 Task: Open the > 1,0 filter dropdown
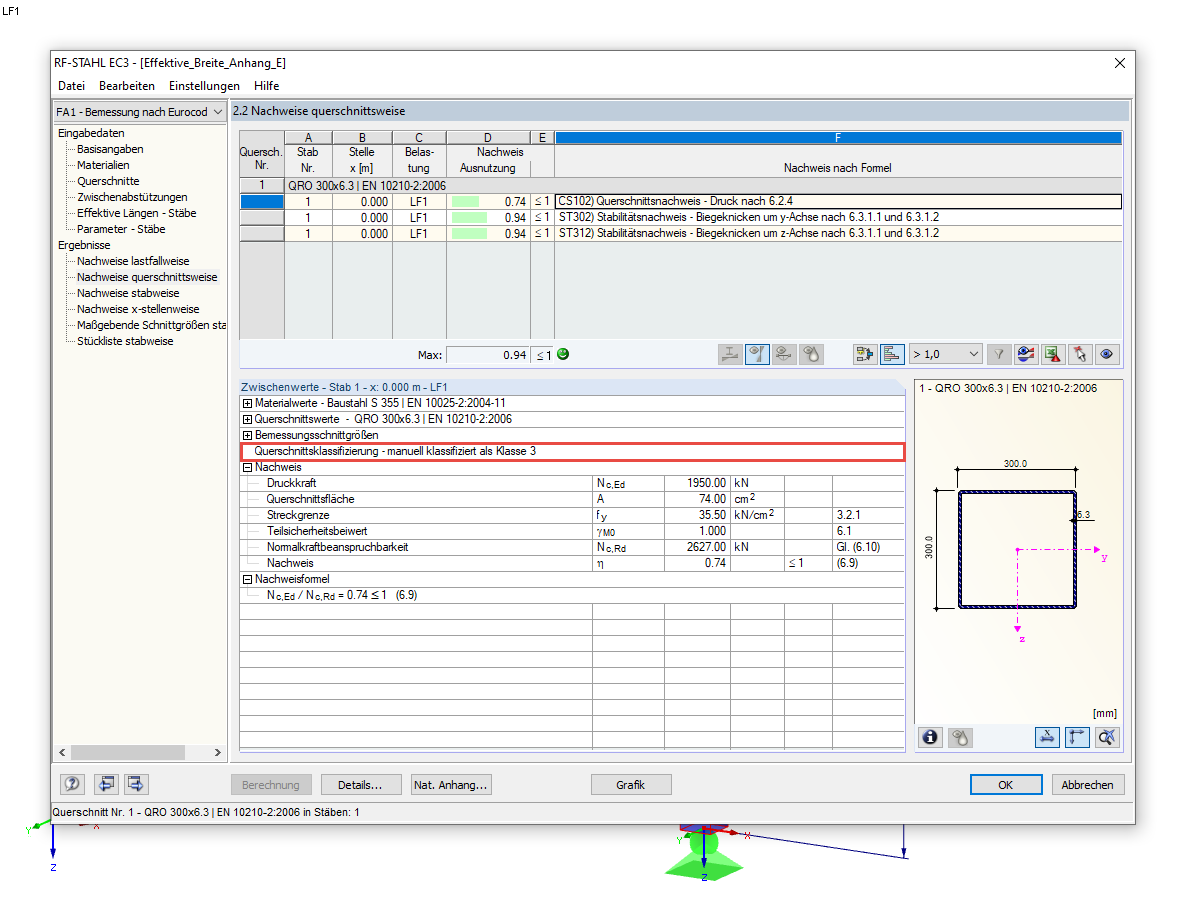pos(945,354)
